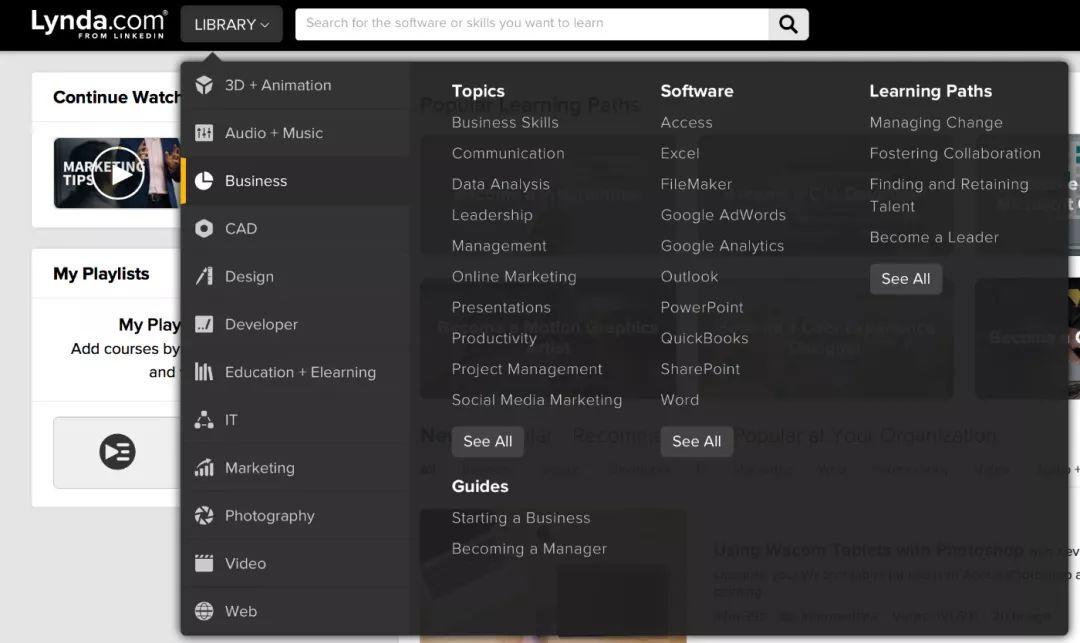Click the Design pencil-ruler icon
The width and height of the screenshot is (1080, 643).
click(204, 277)
